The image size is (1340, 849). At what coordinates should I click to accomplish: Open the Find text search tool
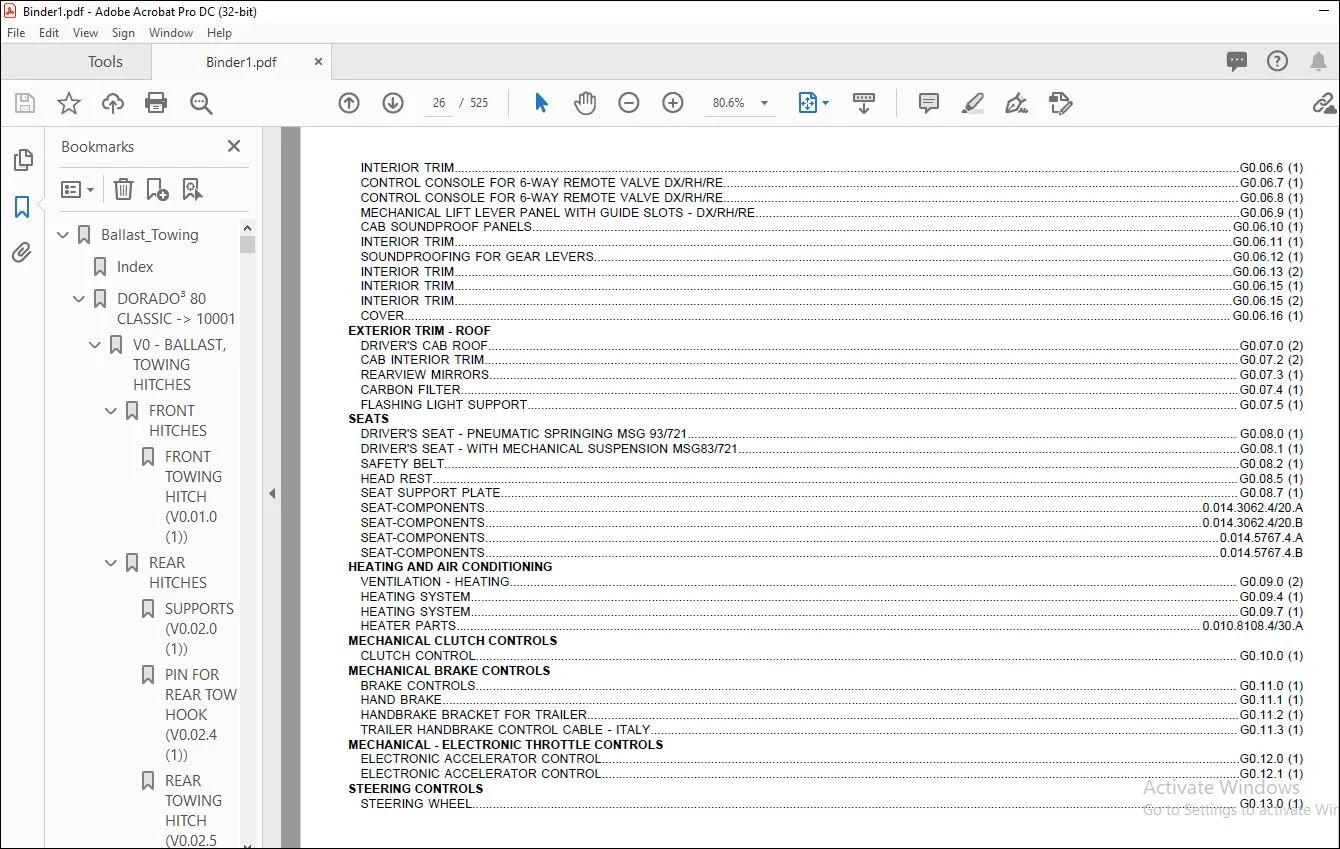(x=201, y=103)
